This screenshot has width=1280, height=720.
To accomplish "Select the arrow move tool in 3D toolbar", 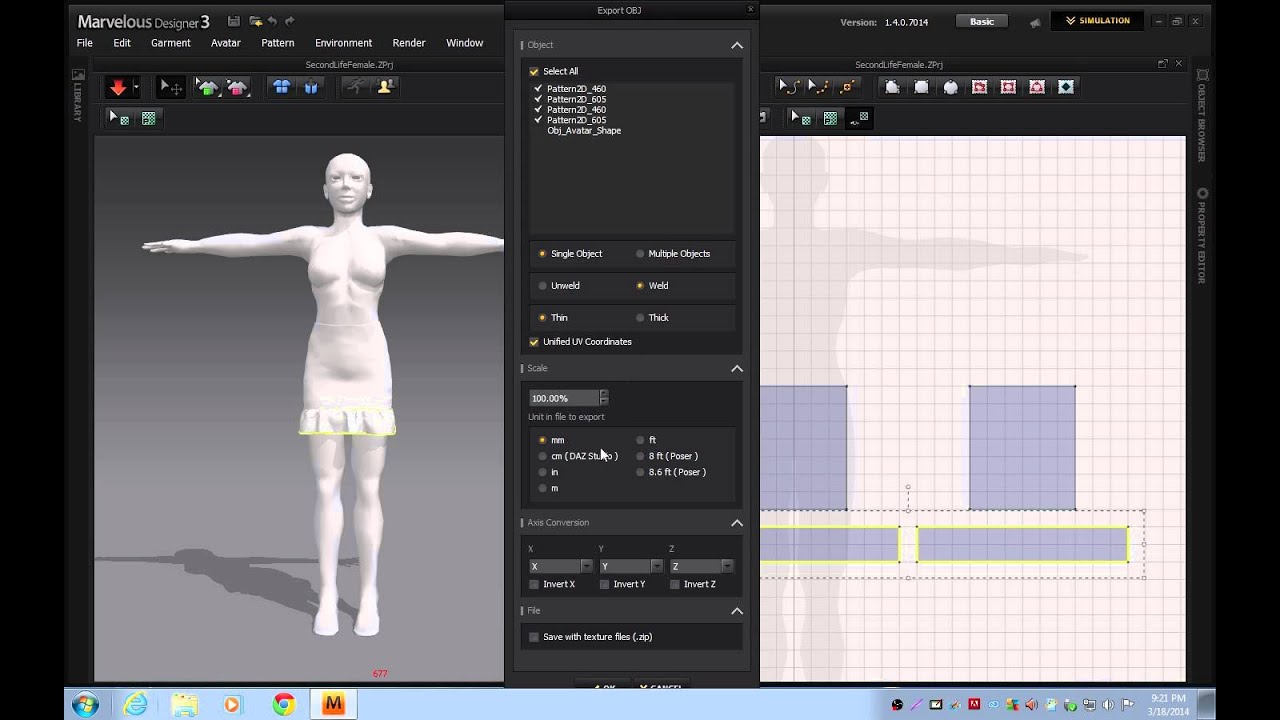I will pos(171,88).
